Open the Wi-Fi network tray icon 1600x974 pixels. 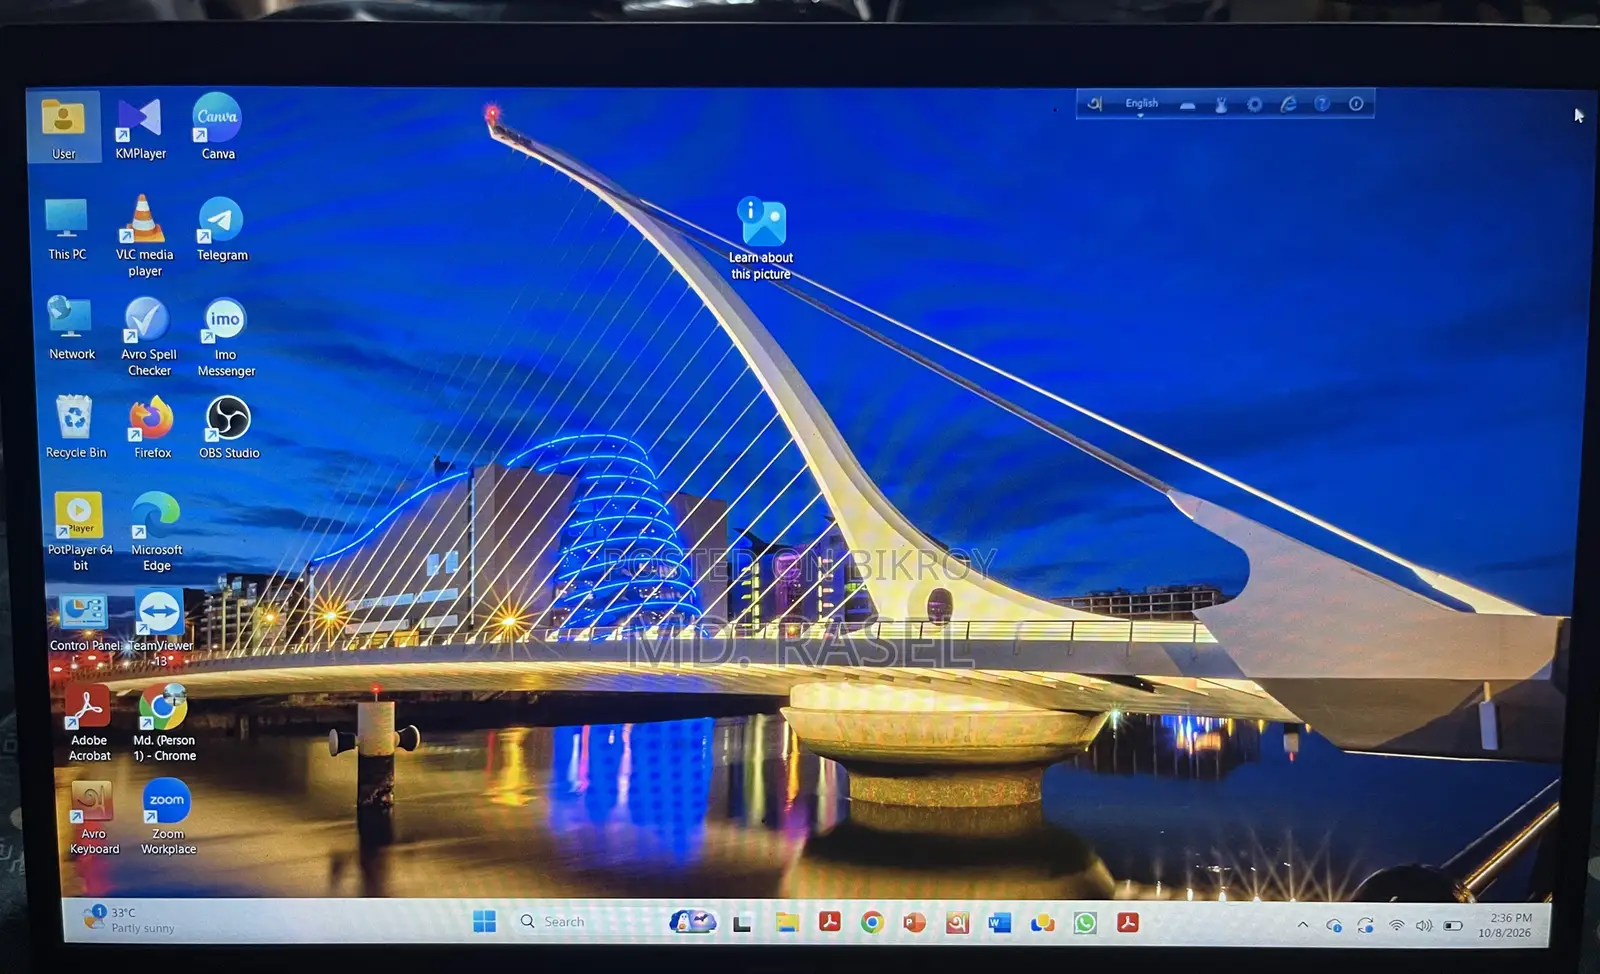[x=1397, y=925]
